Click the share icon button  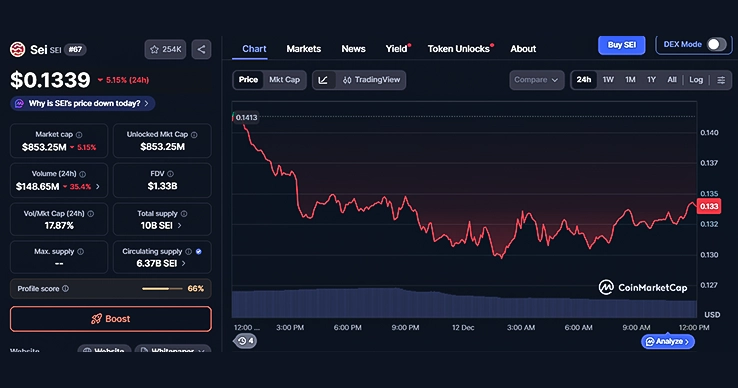[201, 49]
